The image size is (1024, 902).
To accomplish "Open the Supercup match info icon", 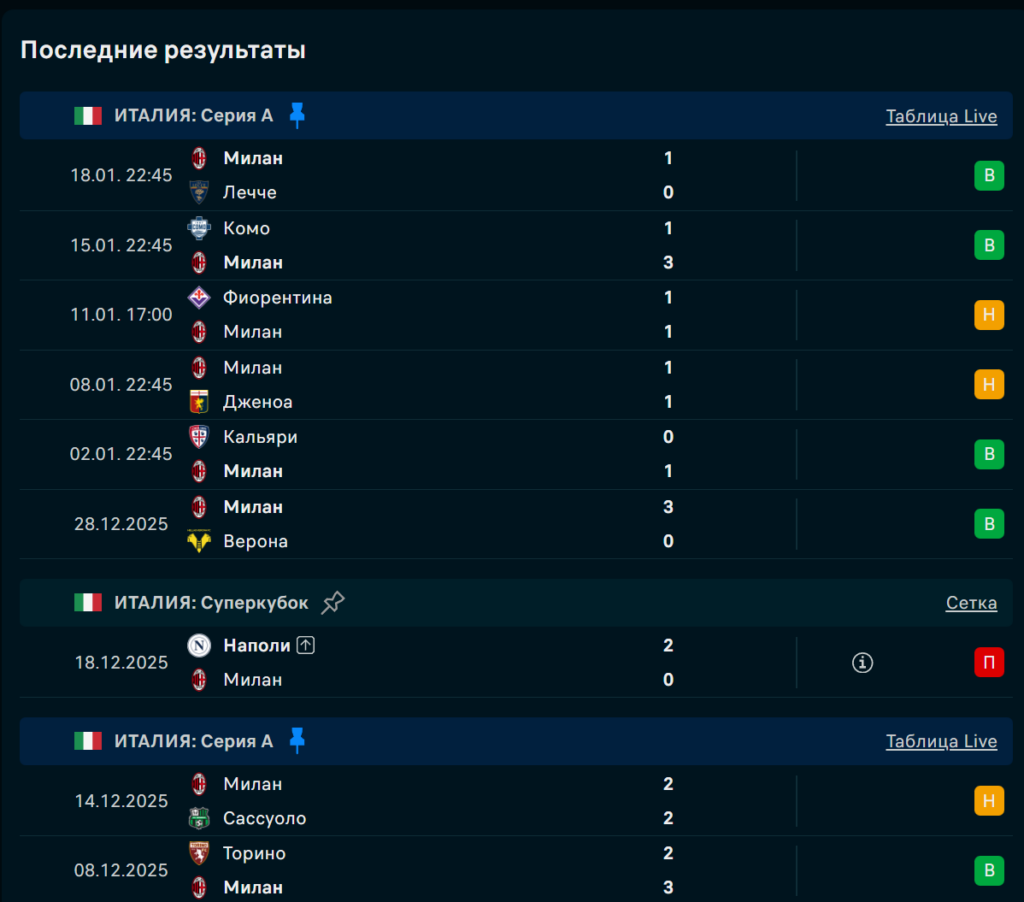I will (x=862, y=662).
